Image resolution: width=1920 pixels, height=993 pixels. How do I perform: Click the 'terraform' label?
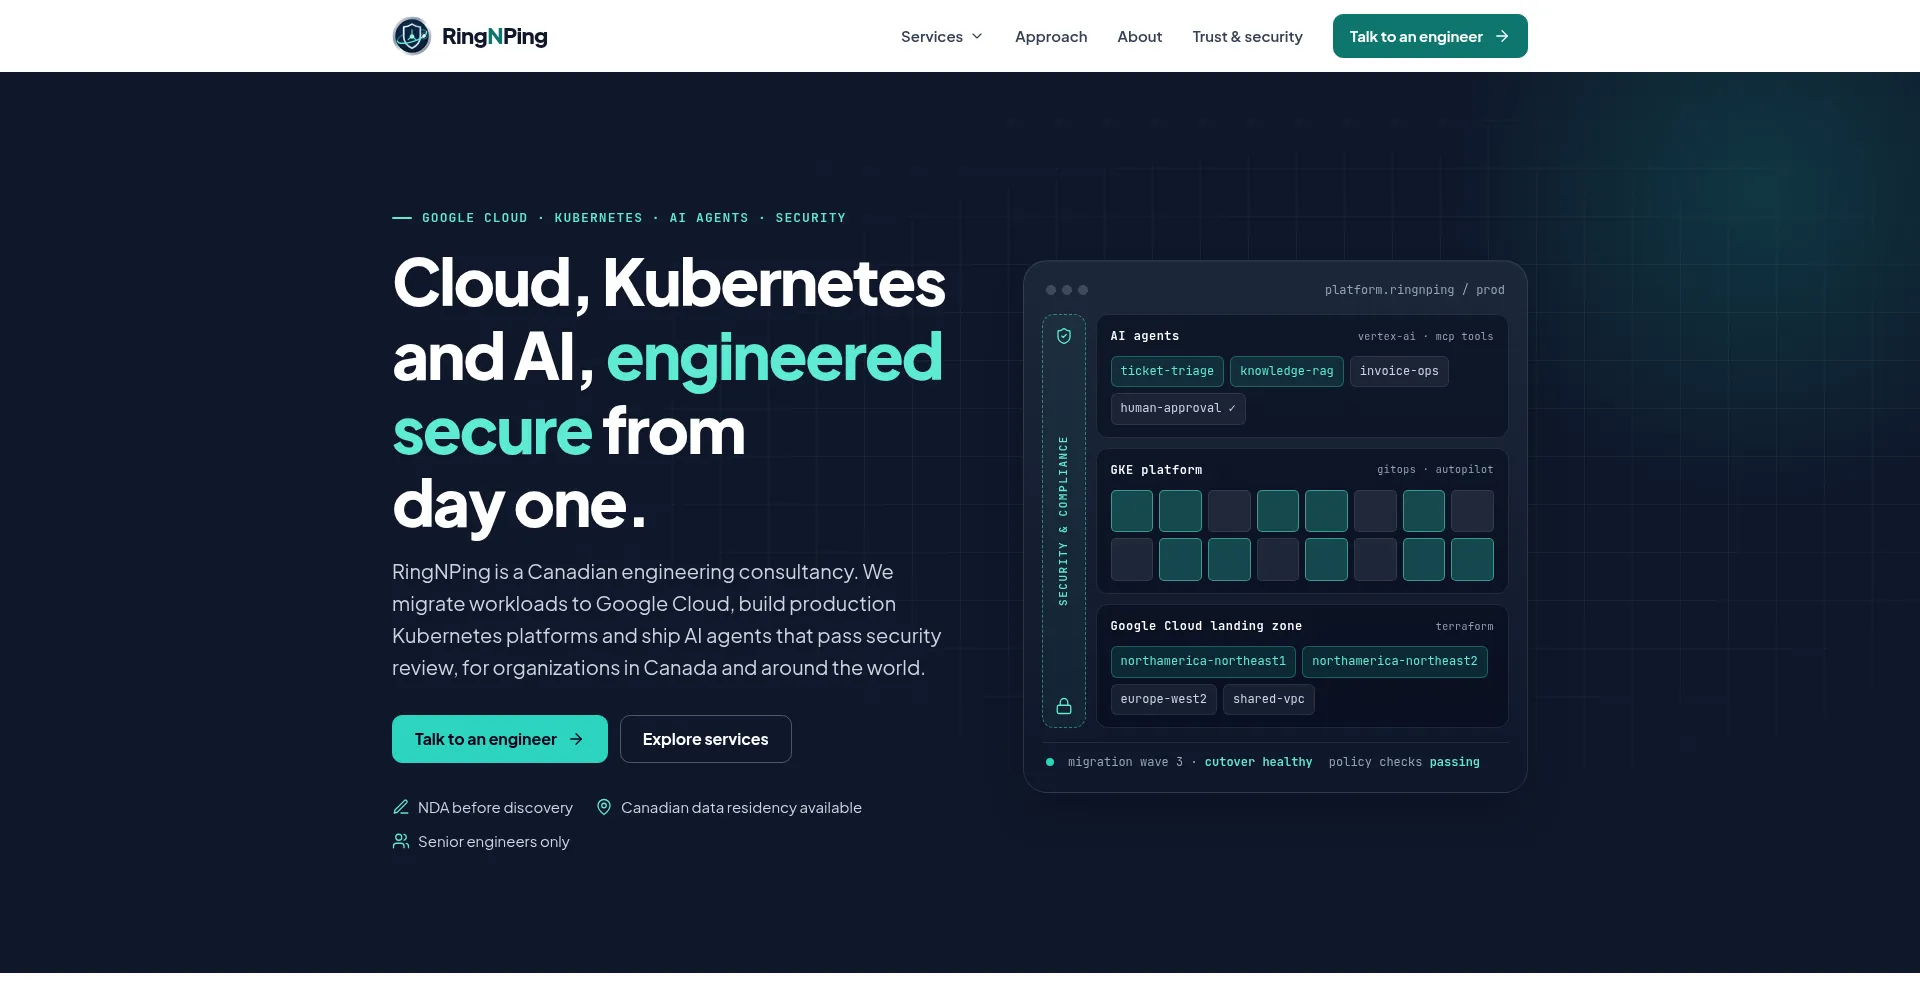click(1465, 627)
